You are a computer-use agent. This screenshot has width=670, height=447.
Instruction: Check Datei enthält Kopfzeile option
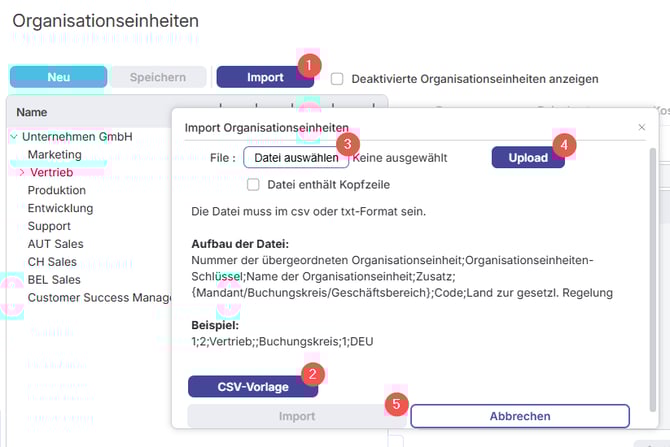click(254, 185)
